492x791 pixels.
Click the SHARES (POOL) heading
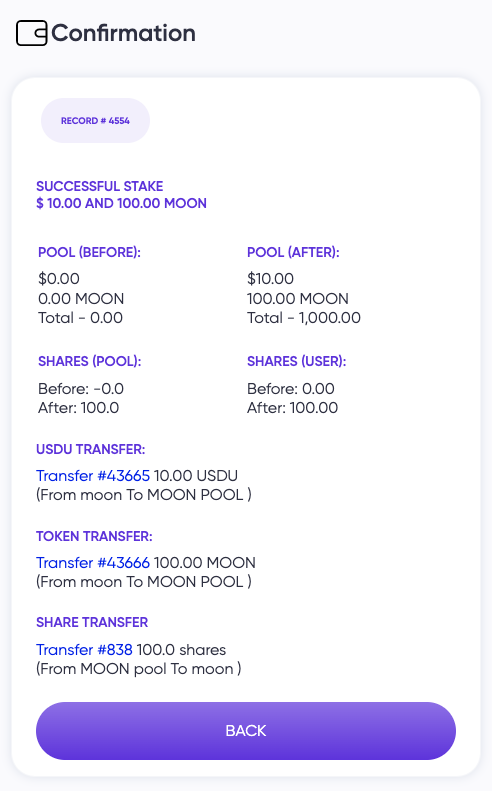click(x=90, y=361)
